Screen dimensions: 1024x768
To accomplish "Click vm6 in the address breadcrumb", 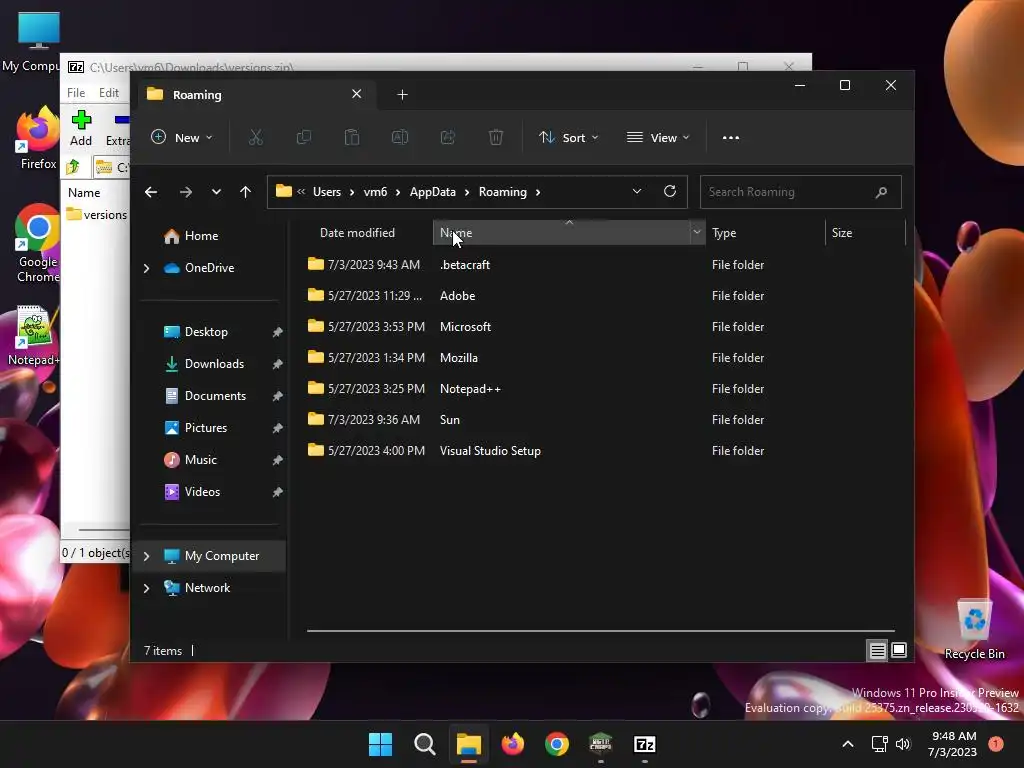I will pos(375,192).
